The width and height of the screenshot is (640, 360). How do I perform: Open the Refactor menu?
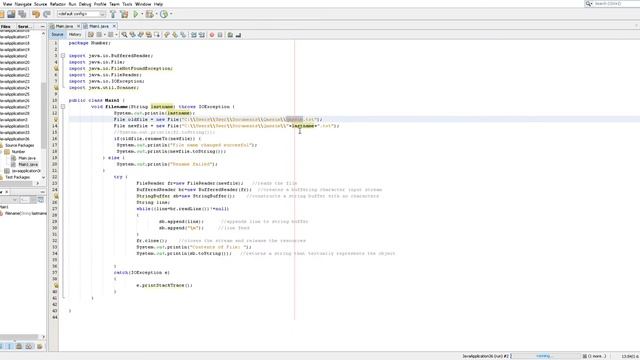click(58, 4)
